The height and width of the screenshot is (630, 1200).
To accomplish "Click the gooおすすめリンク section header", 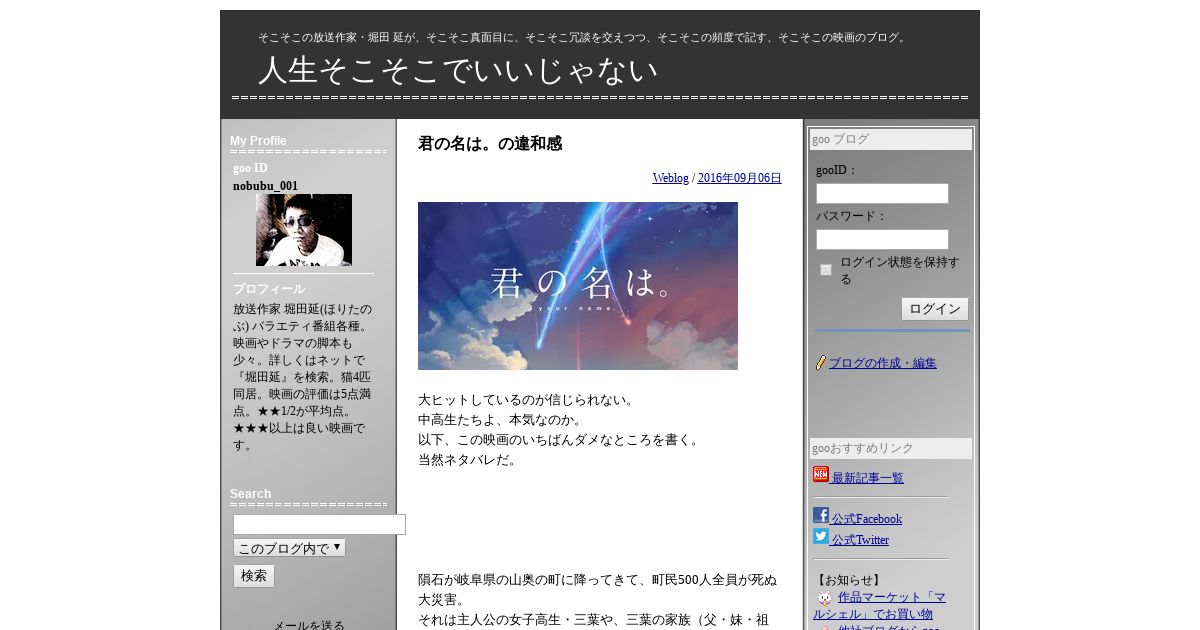I will (891, 449).
